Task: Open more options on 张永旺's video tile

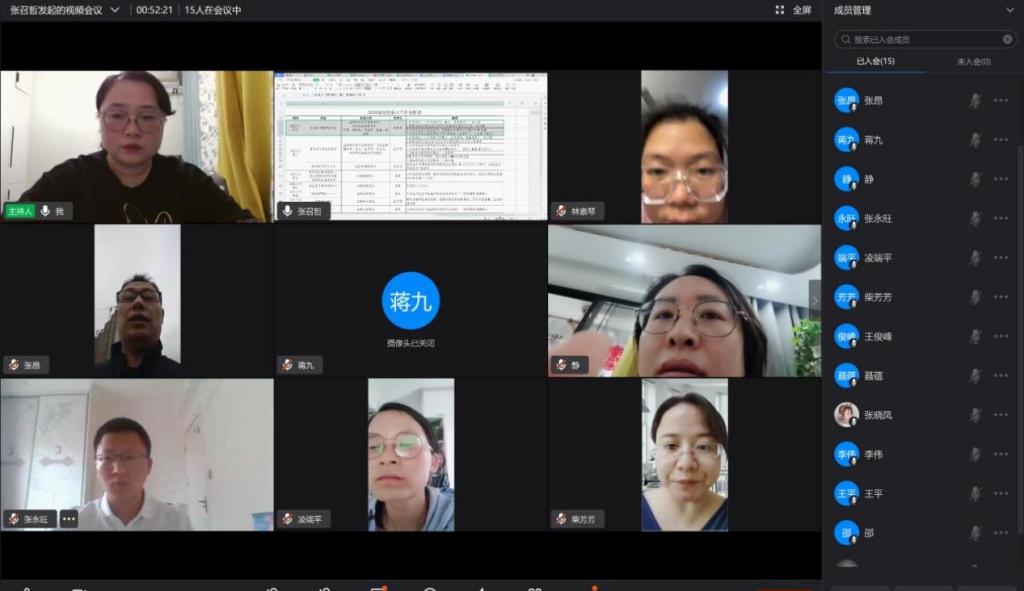Action: [x=68, y=518]
